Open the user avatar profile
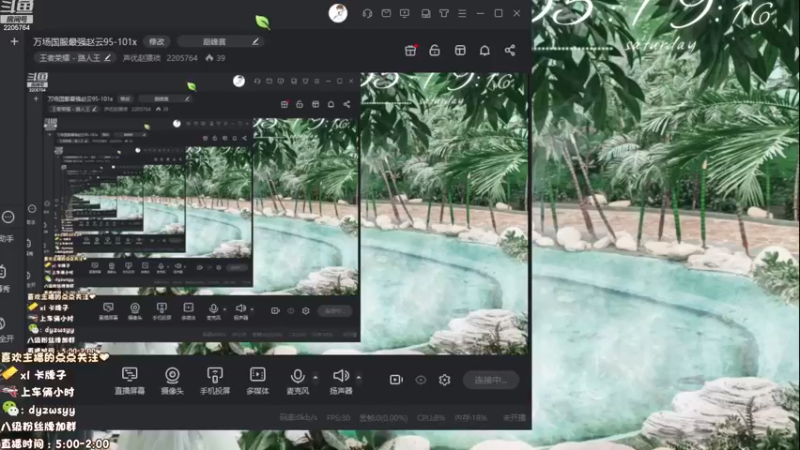The height and width of the screenshot is (450, 800). [338, 13]
